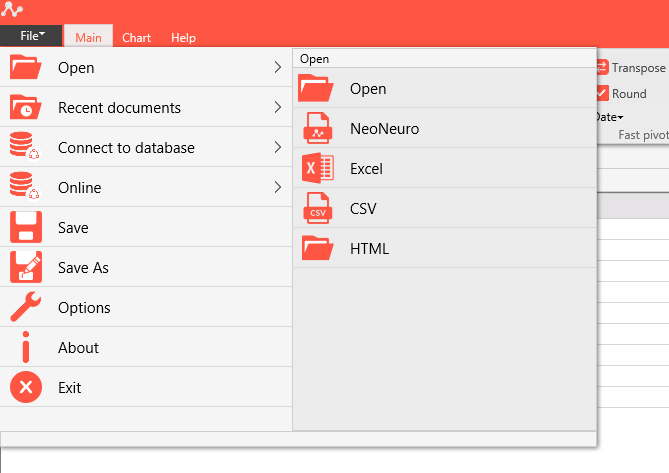
Task: Choose Exit from the File menu
Action: [x=146, y=387]
